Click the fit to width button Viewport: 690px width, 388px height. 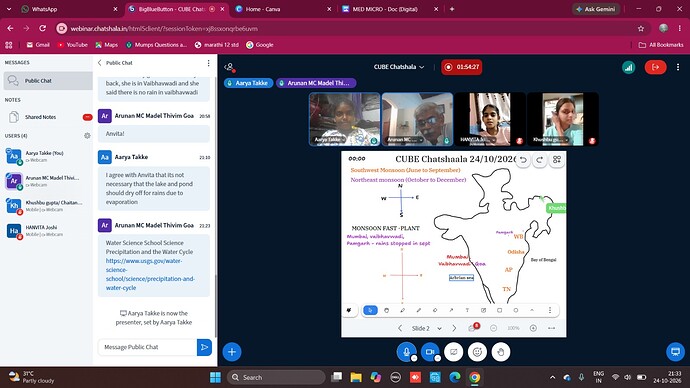pos(551,328)
